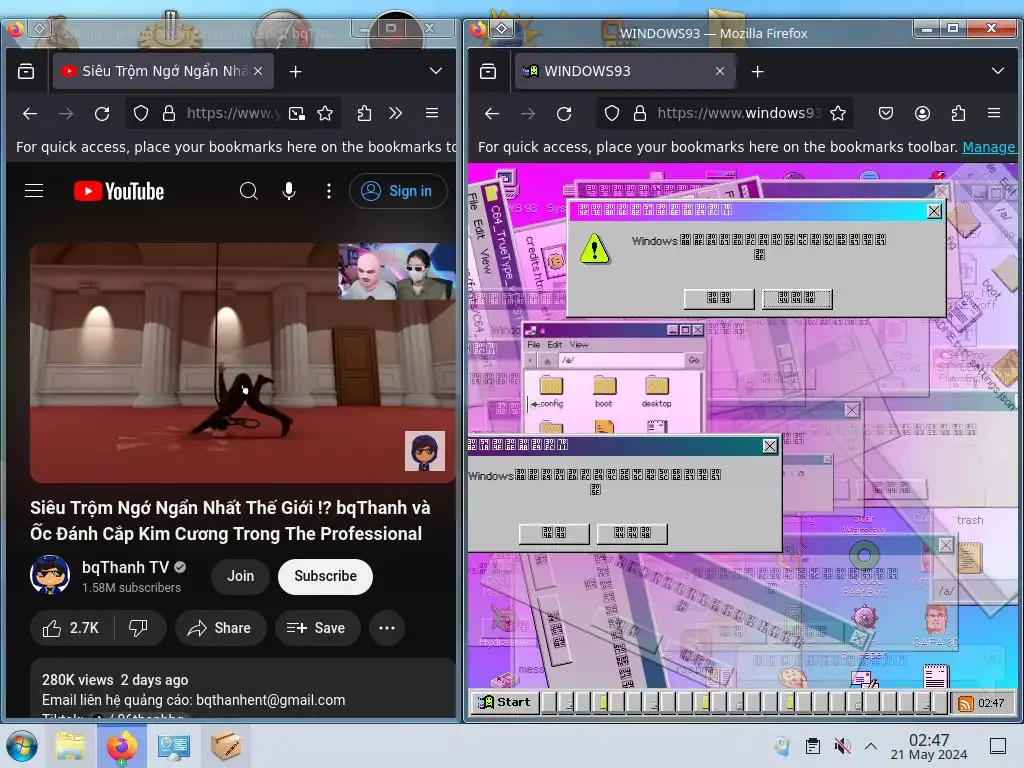The width and height of the screenshot is (1024, 768).
Task: Click the Manage bookmarks link
Action: (989, 147)
